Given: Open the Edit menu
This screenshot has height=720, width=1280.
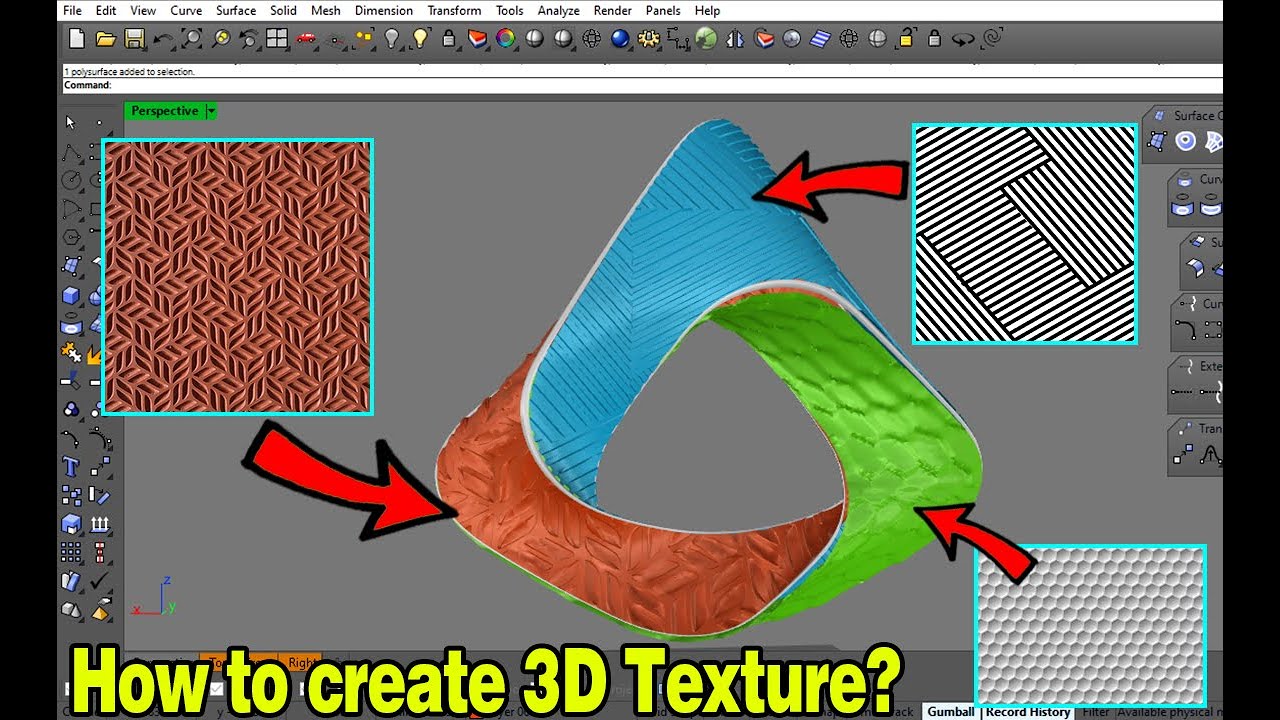Looking at the screenshot, I should point(106,10).
